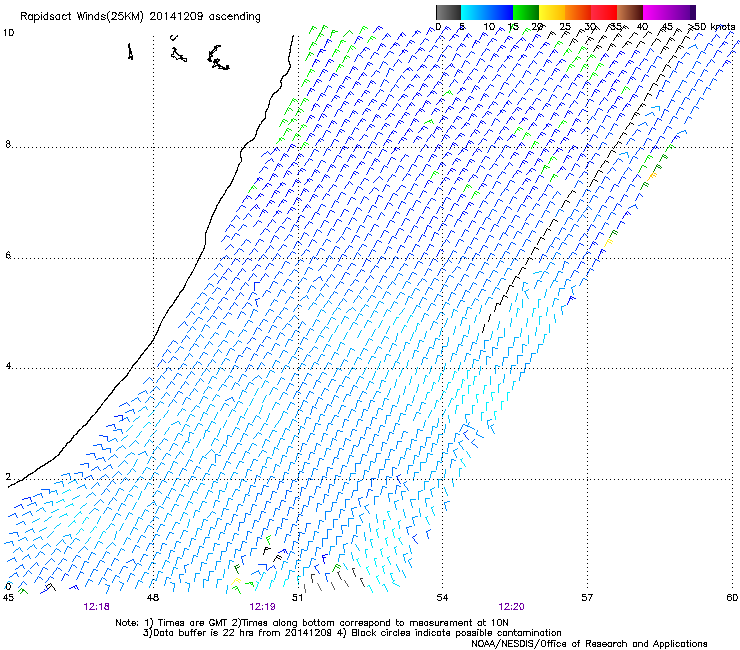The height and width of the screenshot is (650, 740).
Task: Click the brown 35–40 knots legend swatch
Action: tap(630, 12)
